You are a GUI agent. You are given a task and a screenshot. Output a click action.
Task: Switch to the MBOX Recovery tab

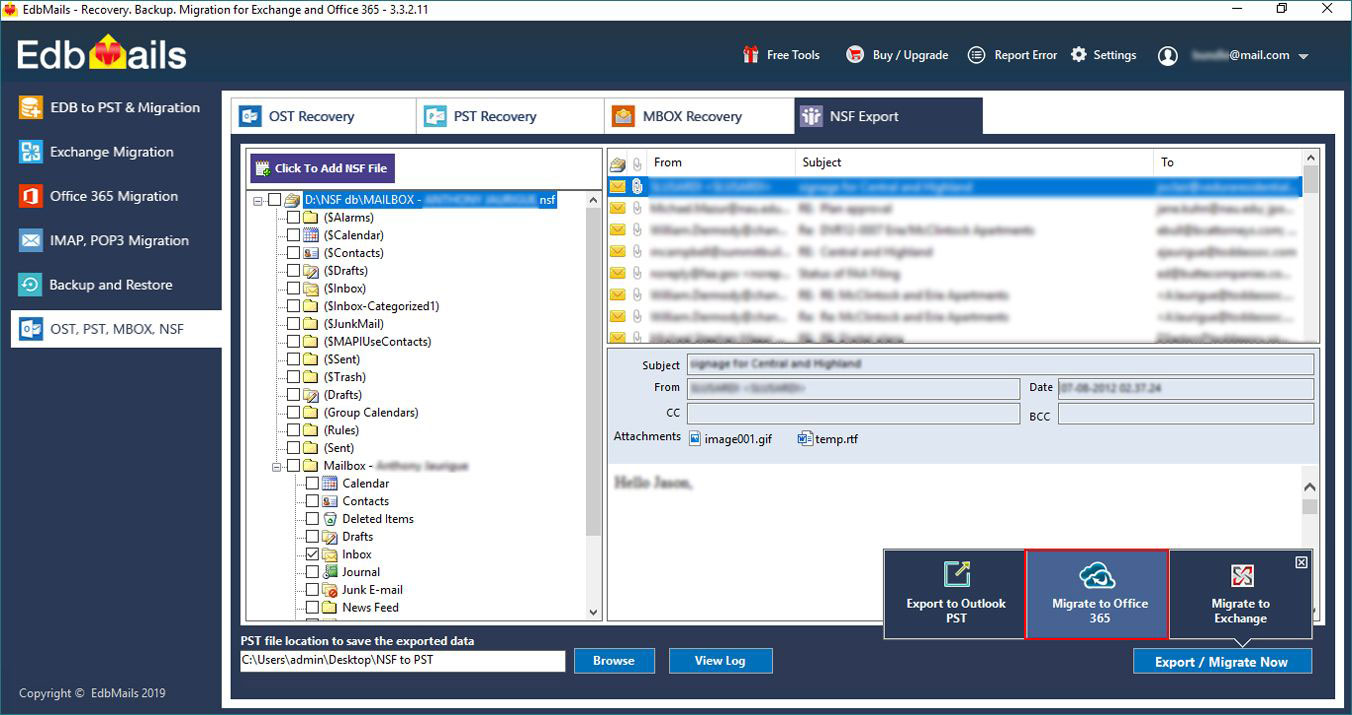698,116
